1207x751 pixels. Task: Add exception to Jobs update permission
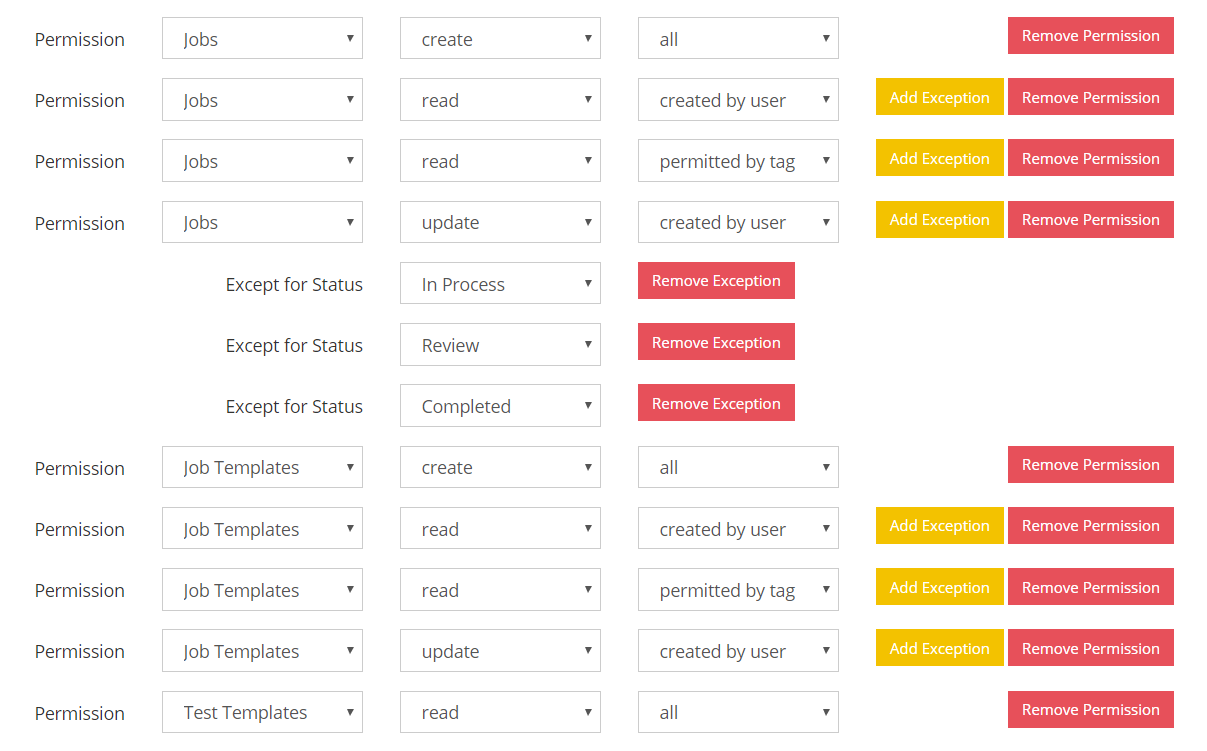coord(939,220)
